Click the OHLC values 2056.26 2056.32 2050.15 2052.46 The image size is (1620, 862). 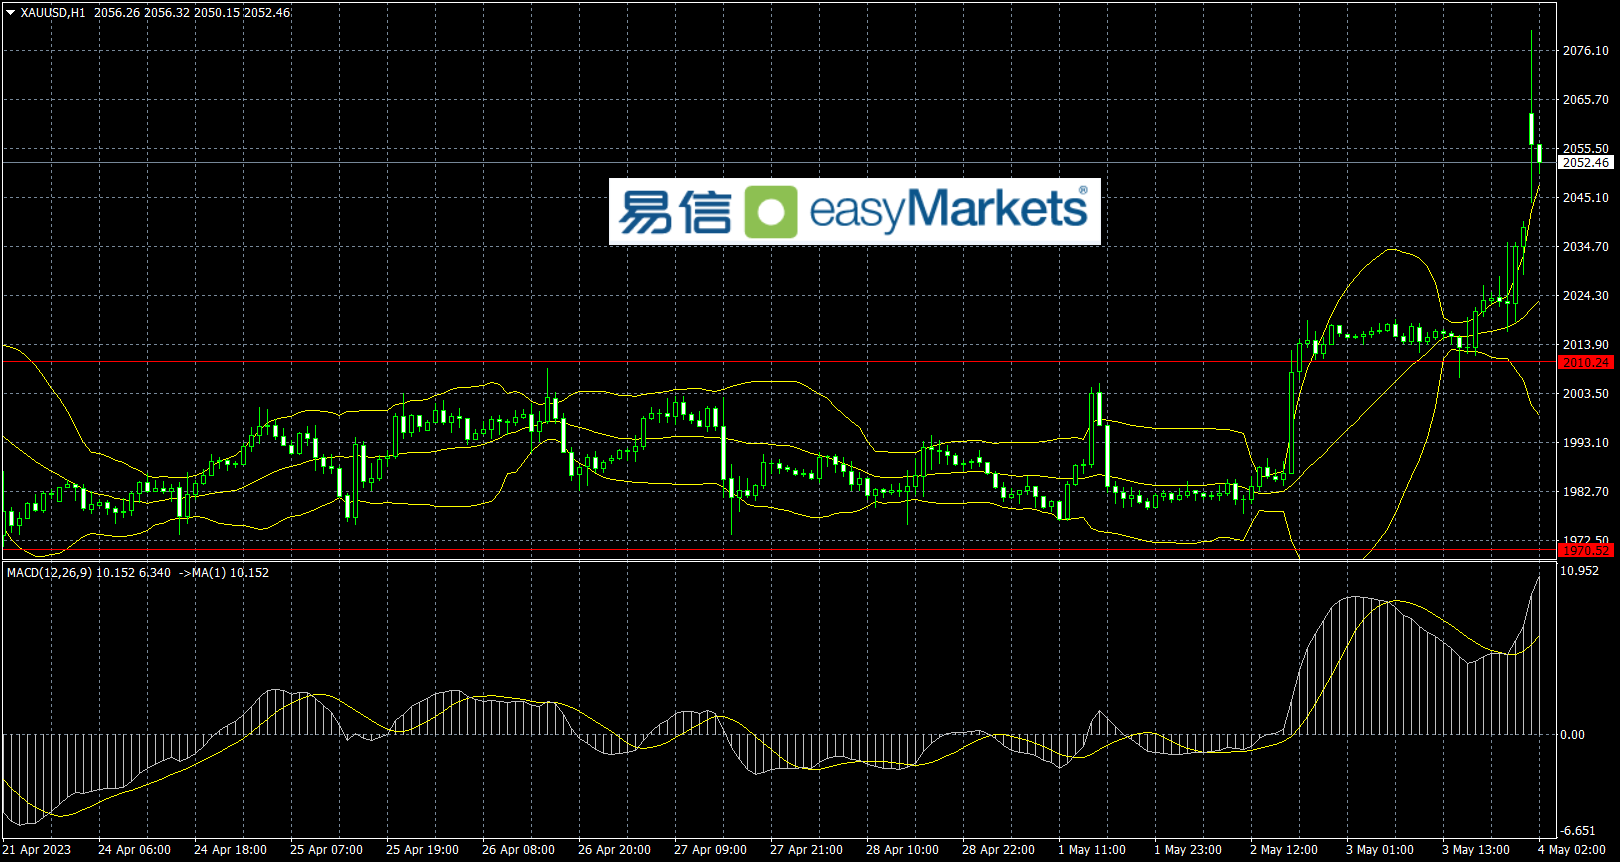coord(192,13)
